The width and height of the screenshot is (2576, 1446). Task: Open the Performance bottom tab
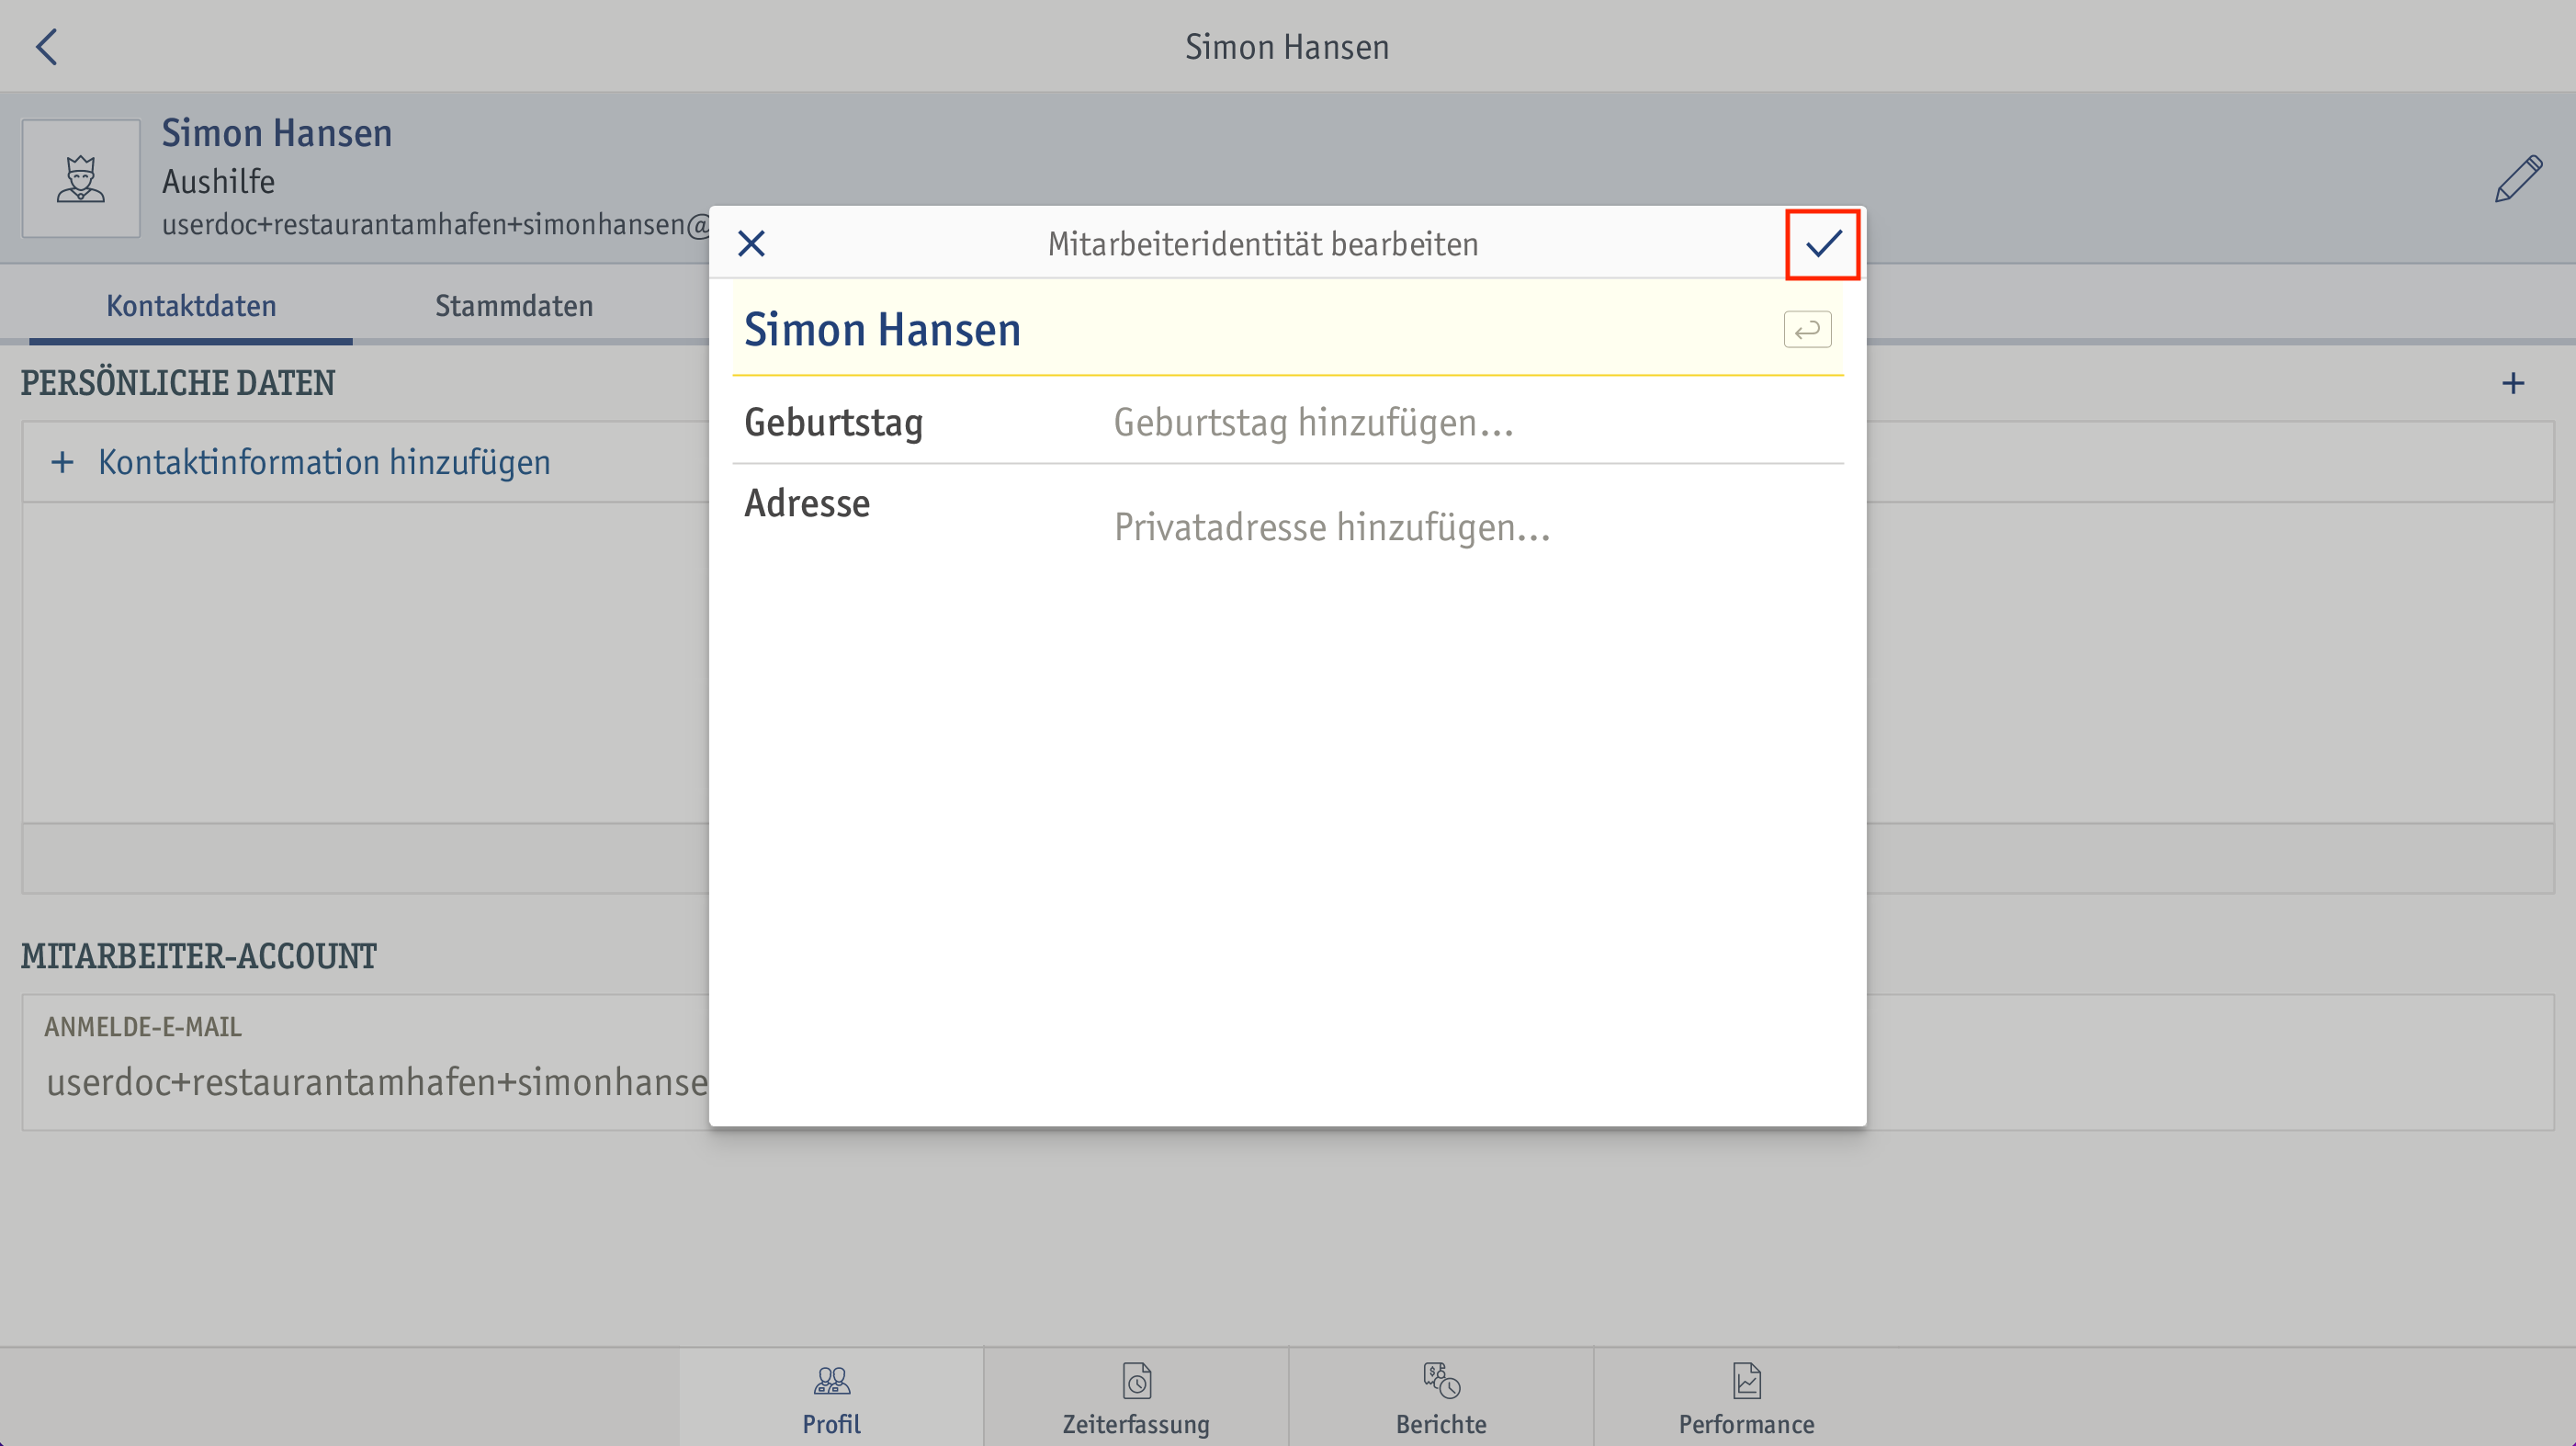pos(1746,1397)
